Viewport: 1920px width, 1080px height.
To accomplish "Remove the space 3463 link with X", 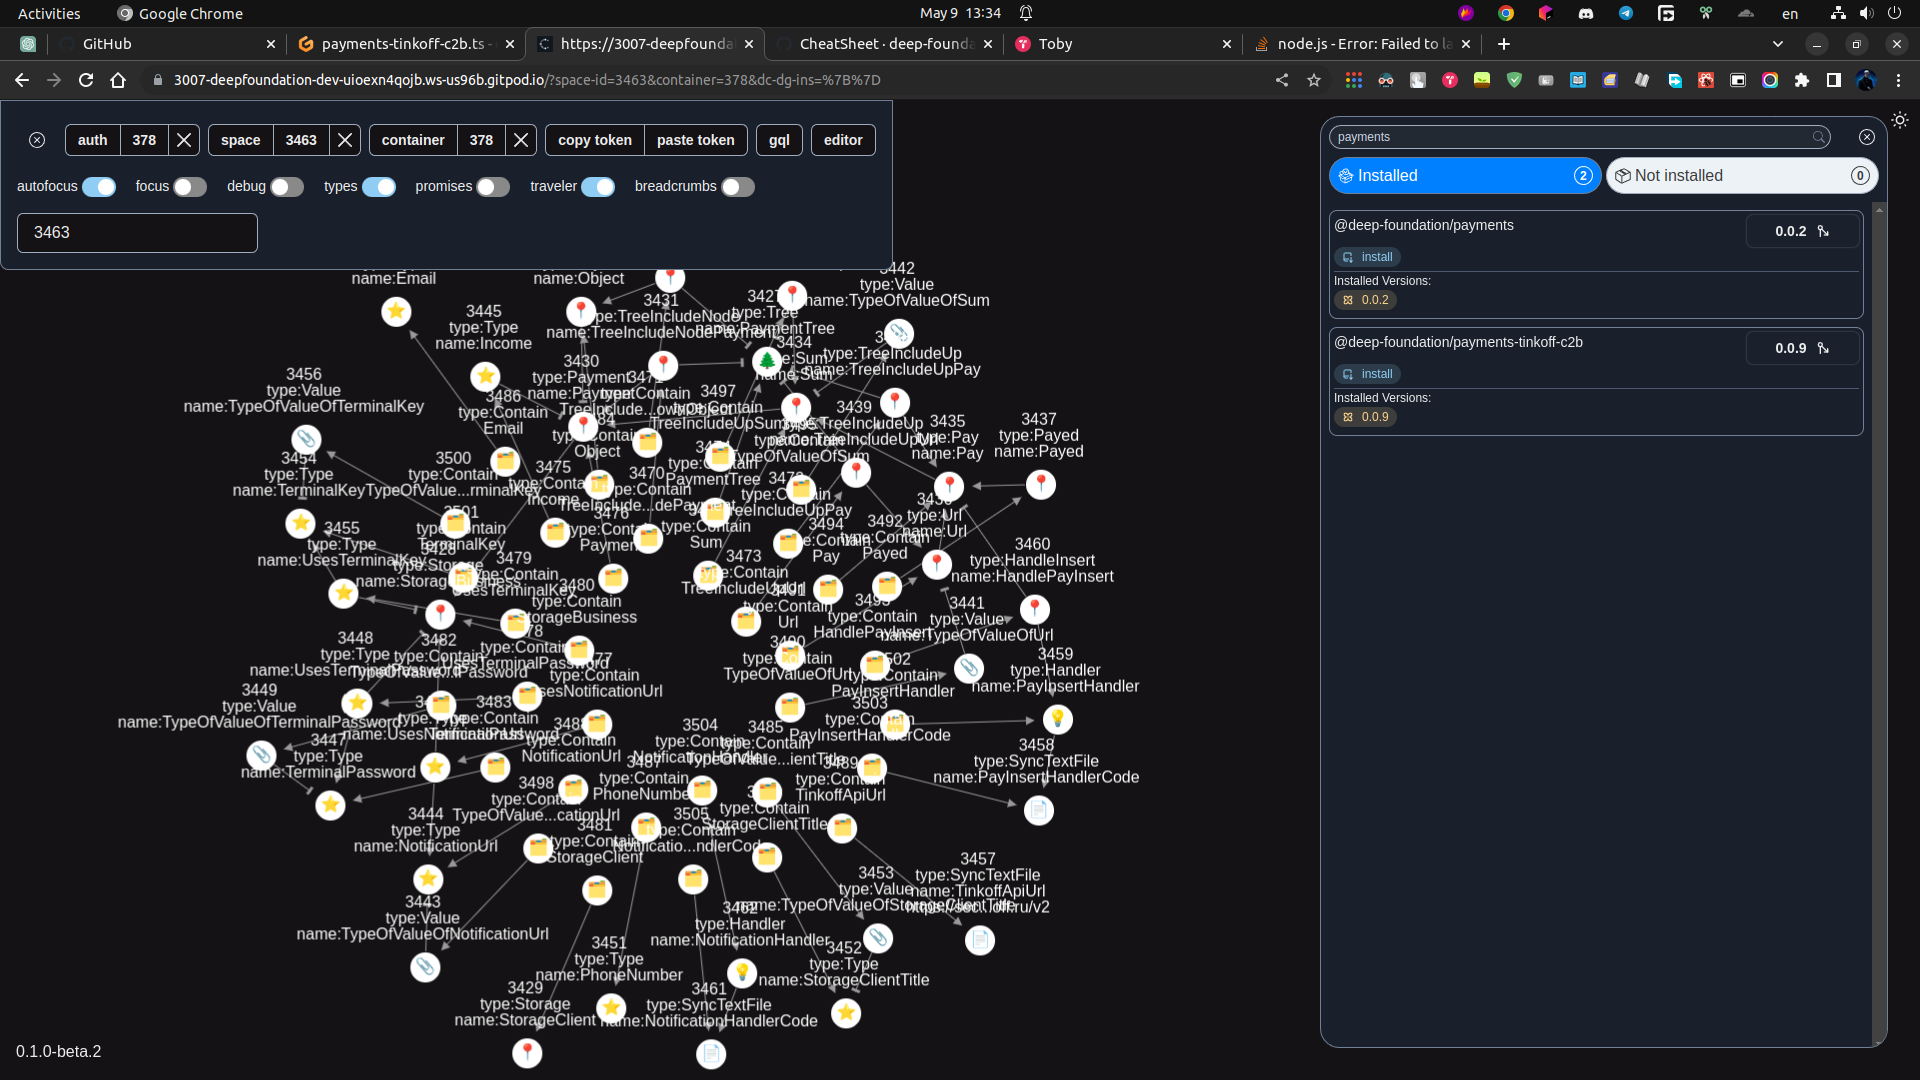I will coord(345,140).
